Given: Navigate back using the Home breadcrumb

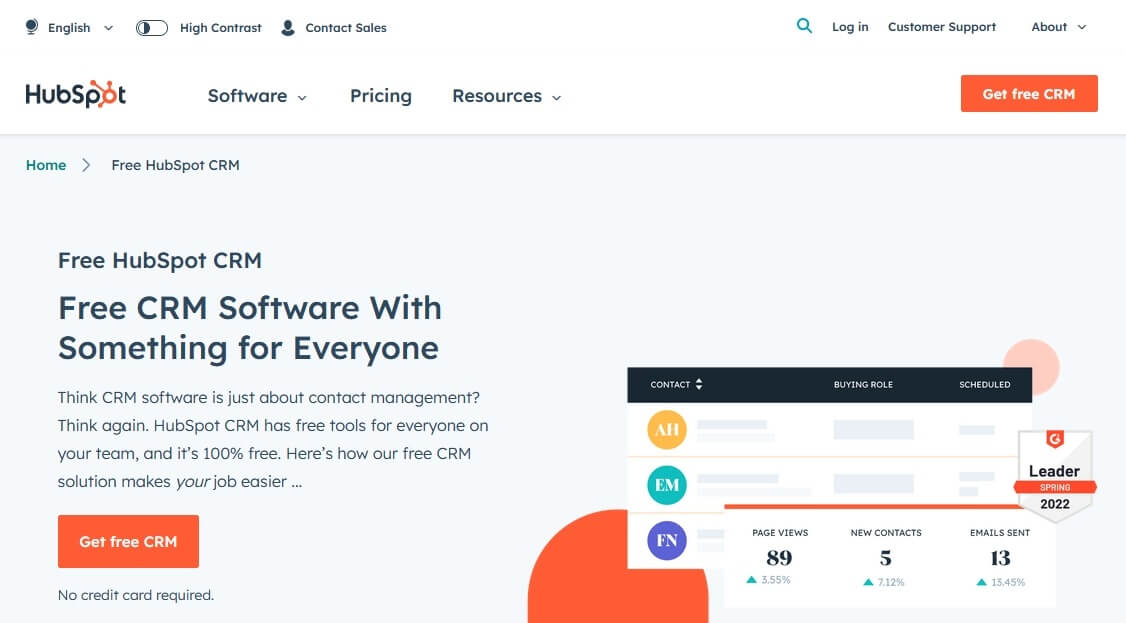Looking at the screenshot, I should click(x=45, y=164).
